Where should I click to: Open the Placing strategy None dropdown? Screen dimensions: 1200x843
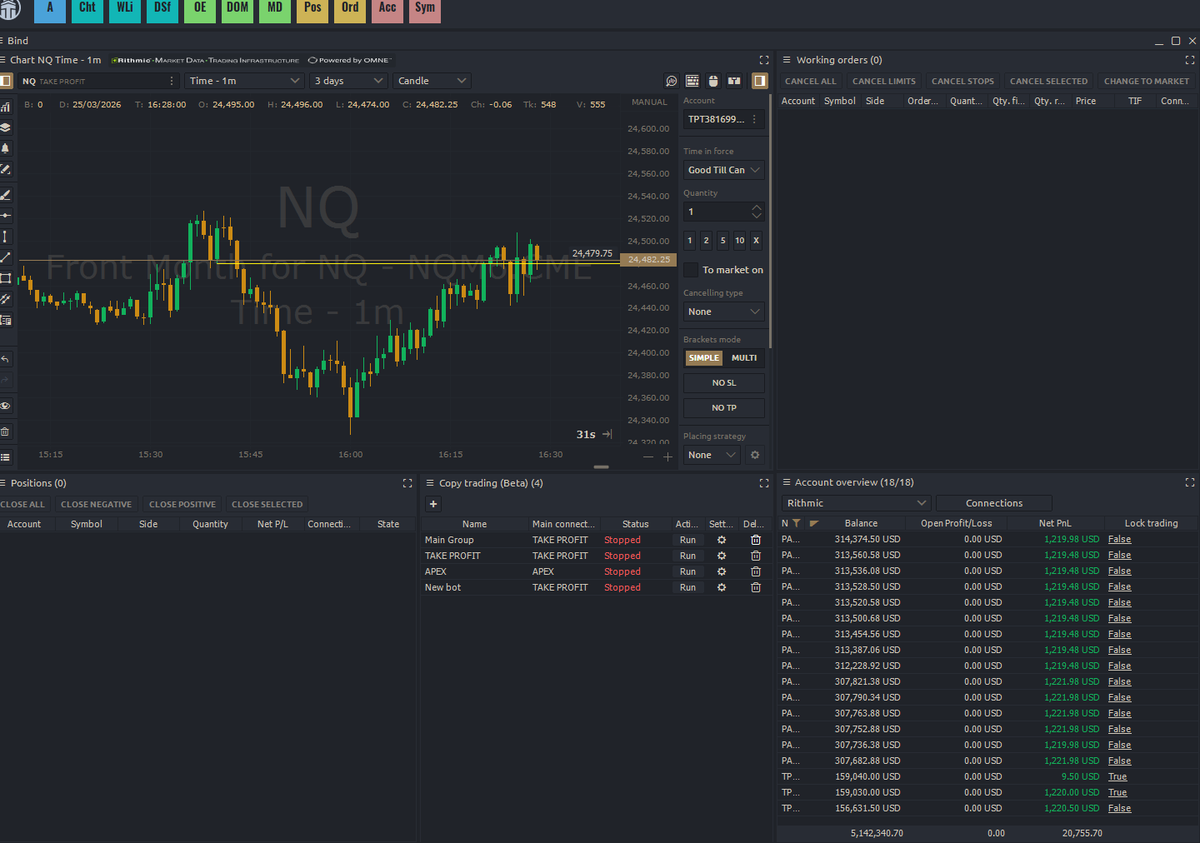pos(712,455)
